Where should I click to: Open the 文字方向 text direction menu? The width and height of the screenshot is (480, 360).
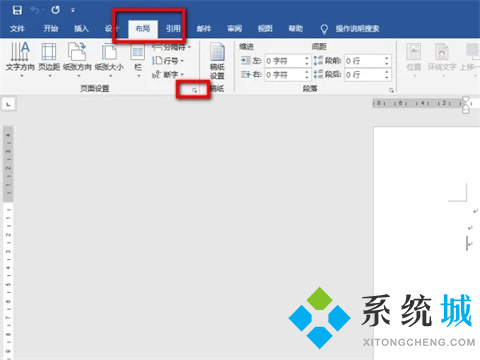pyautogui.click(x=20, y=60)
